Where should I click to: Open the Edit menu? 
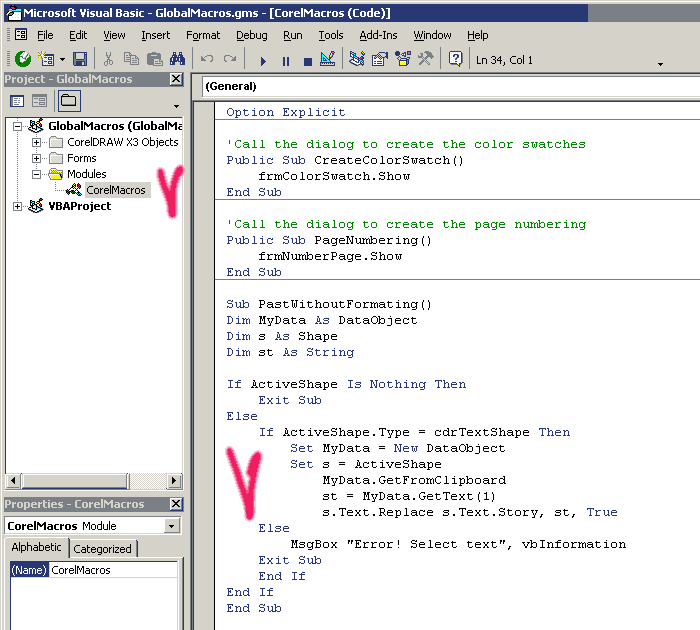pos(78,35)
